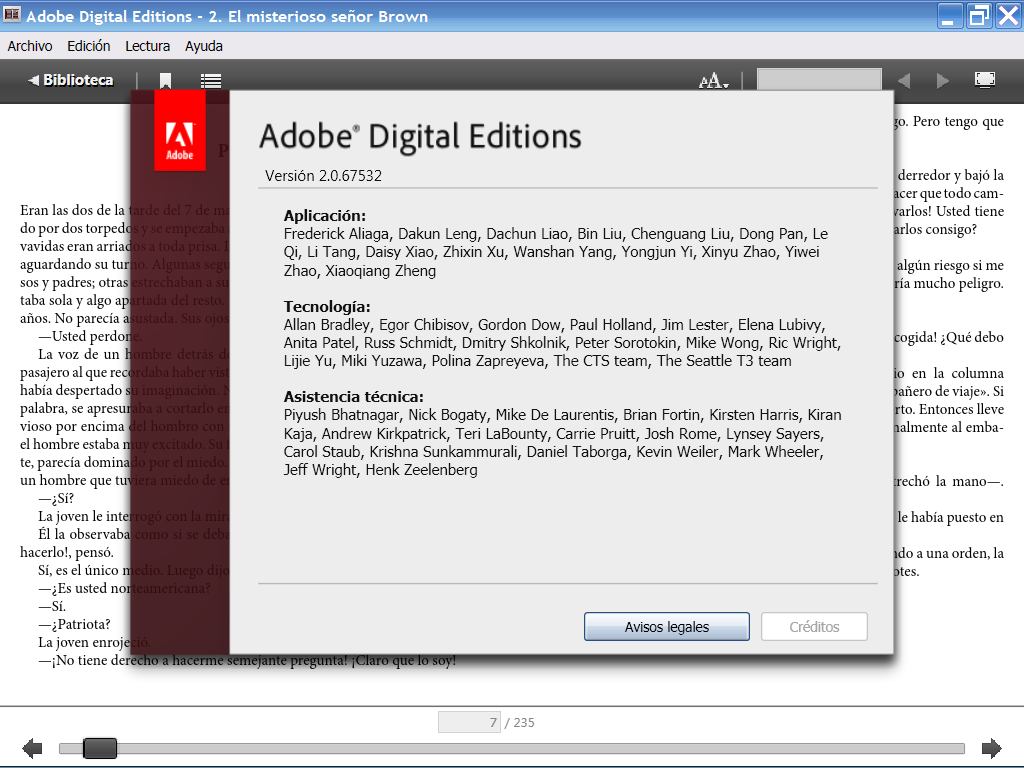Viewport: 1024px width, 768px height.
Task: Restore down the application window
Action: (979, 16)
